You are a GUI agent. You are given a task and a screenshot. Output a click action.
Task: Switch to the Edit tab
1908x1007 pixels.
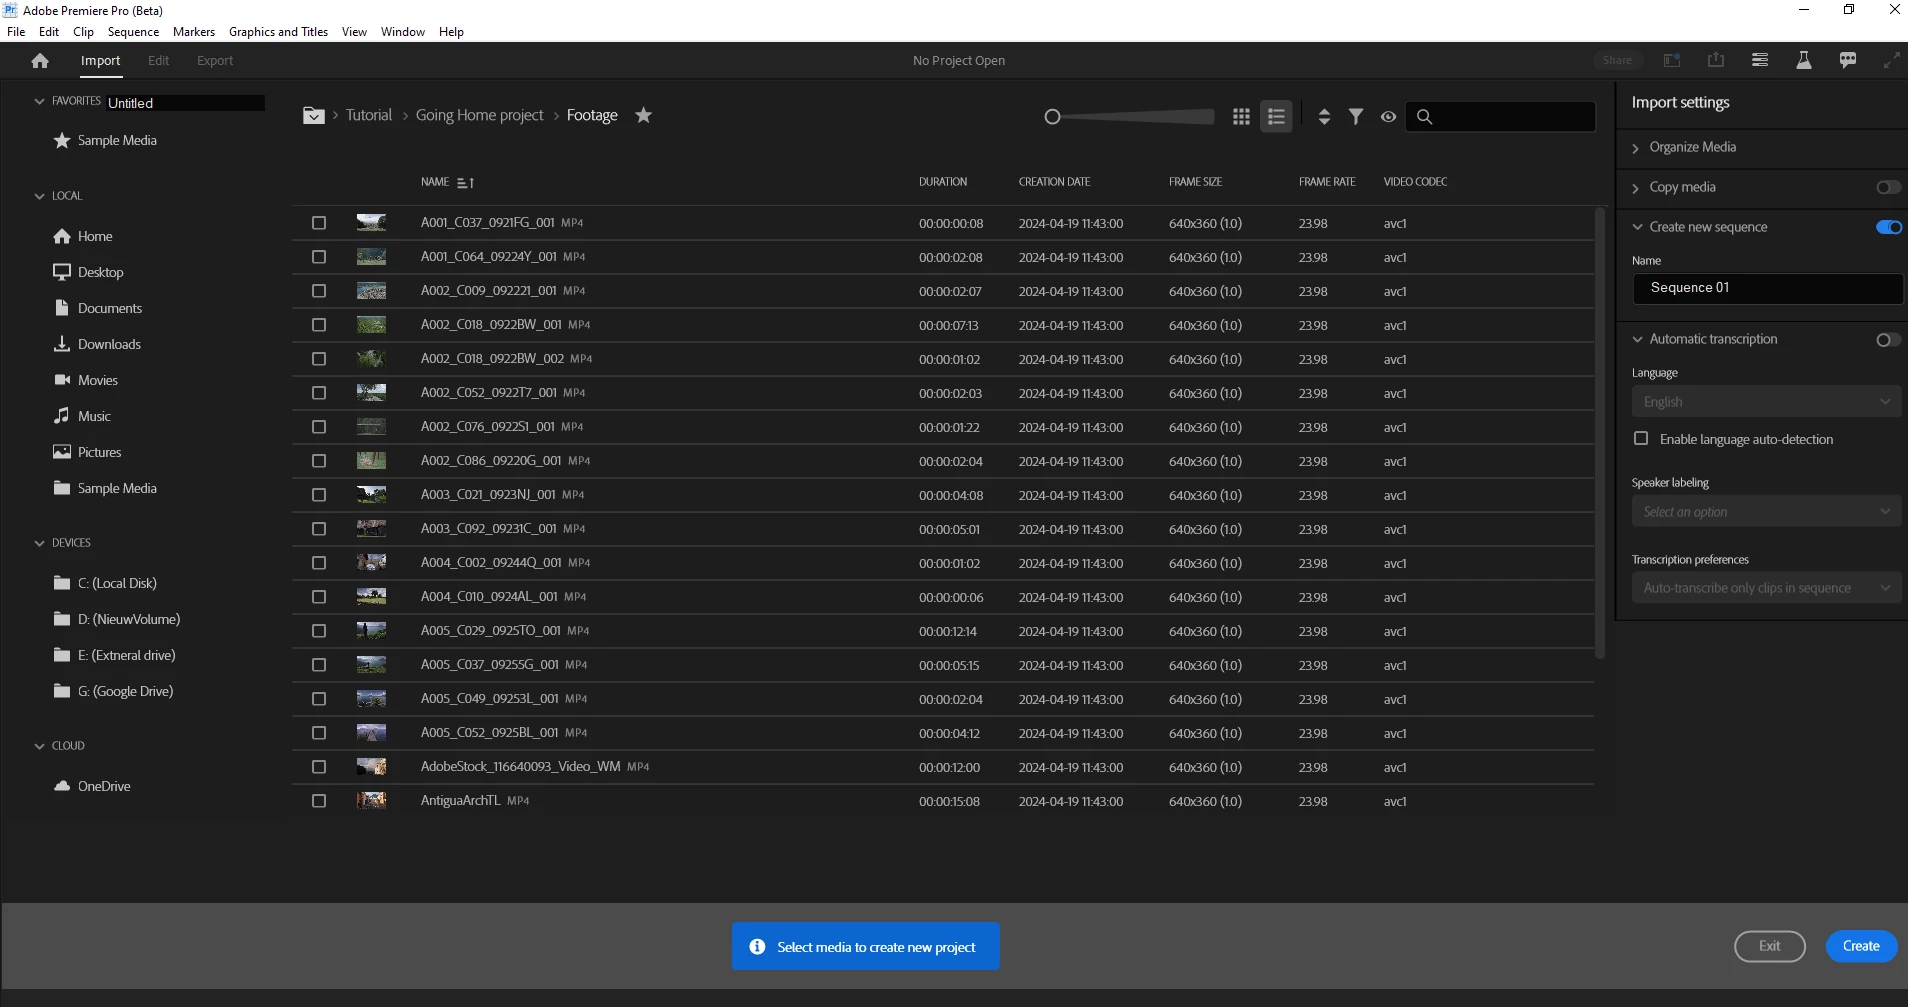[x=158, y=61]
